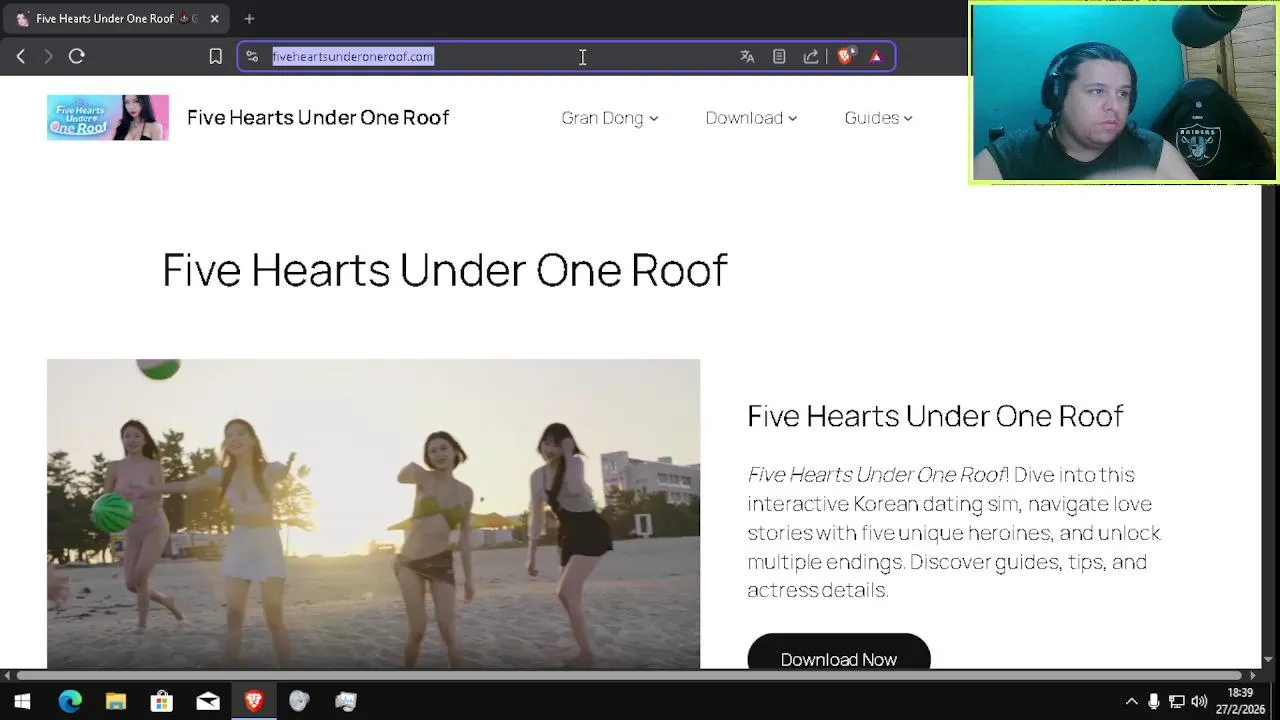Open the Brave Shields lion icon
This screenshot has height=720, width=1280.
click(x=846, y=57)
